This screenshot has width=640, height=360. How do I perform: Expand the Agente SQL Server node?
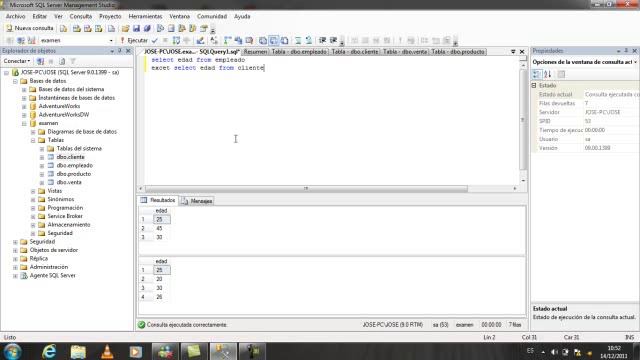click(x=16, y=276)
